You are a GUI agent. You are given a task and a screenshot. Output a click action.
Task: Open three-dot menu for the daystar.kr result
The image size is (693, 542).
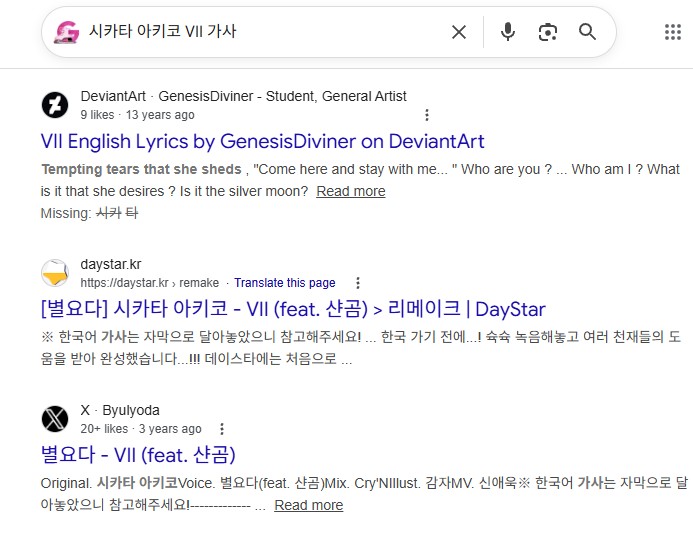(x=358, y=283)
